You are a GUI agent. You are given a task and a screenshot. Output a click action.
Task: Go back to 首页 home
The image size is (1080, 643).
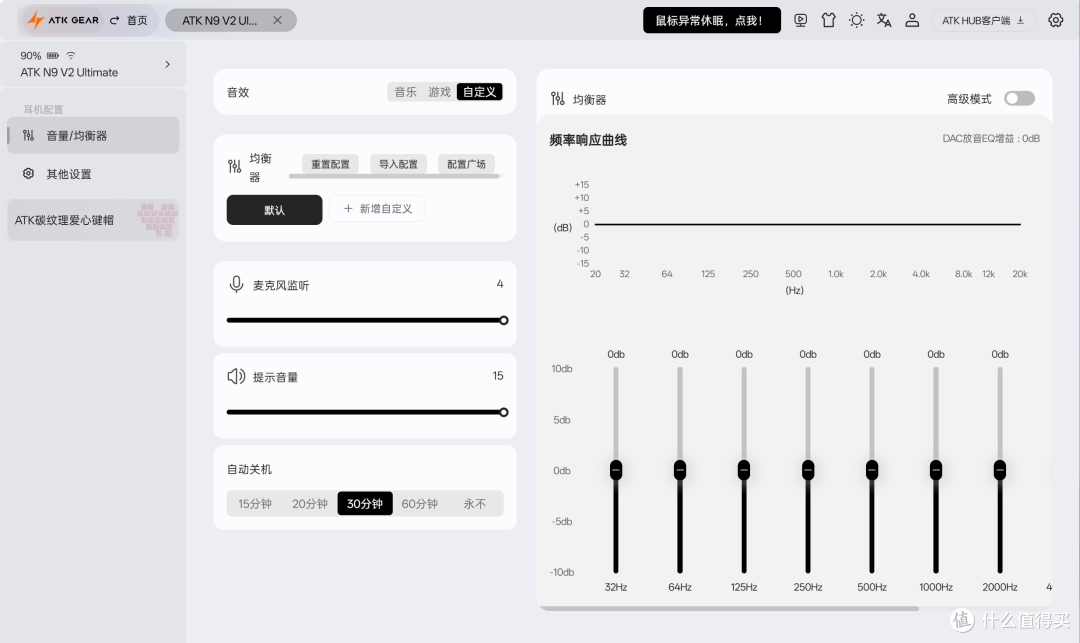point(129,21)
